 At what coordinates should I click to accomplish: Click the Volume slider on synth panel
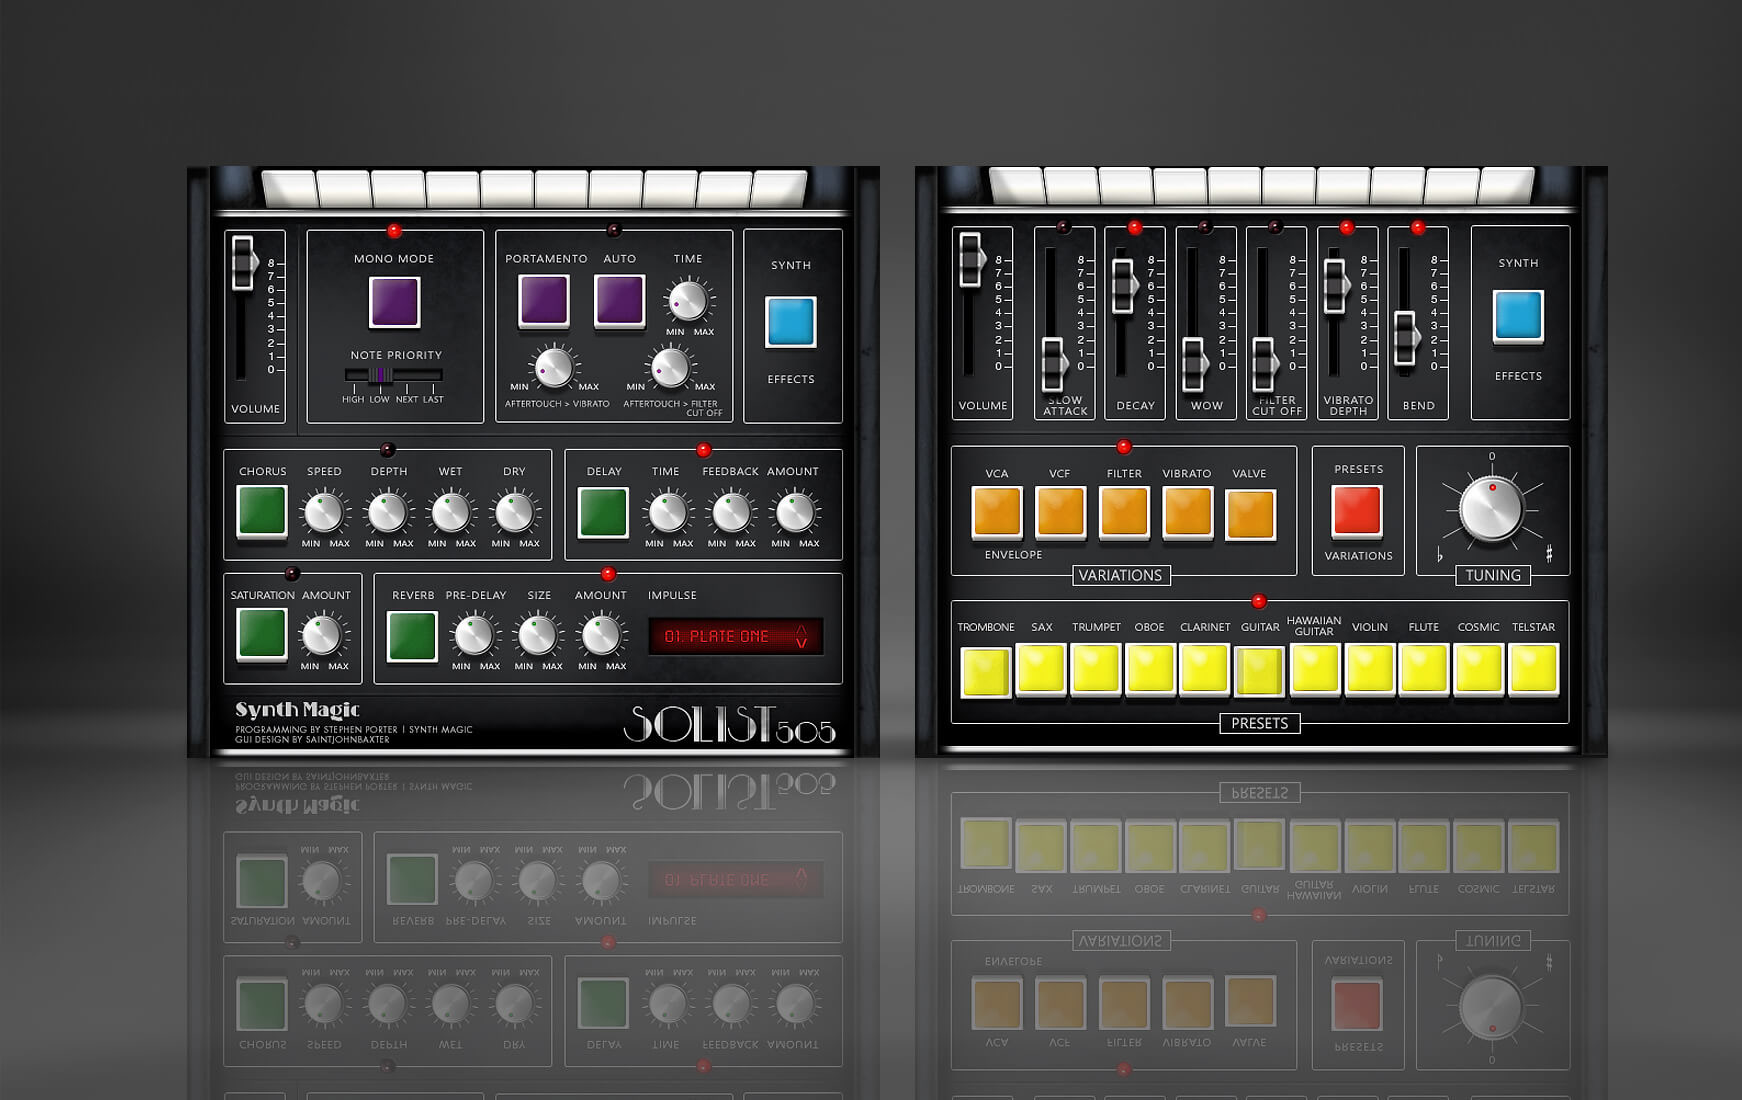pyautogui.click(x=970, y=260)
